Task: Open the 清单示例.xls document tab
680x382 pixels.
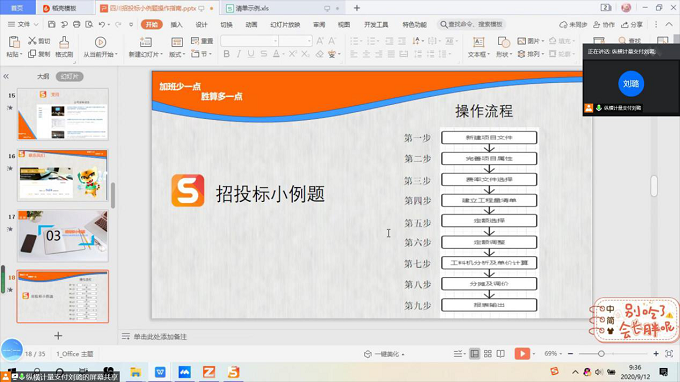Action: tap(284, 8)
